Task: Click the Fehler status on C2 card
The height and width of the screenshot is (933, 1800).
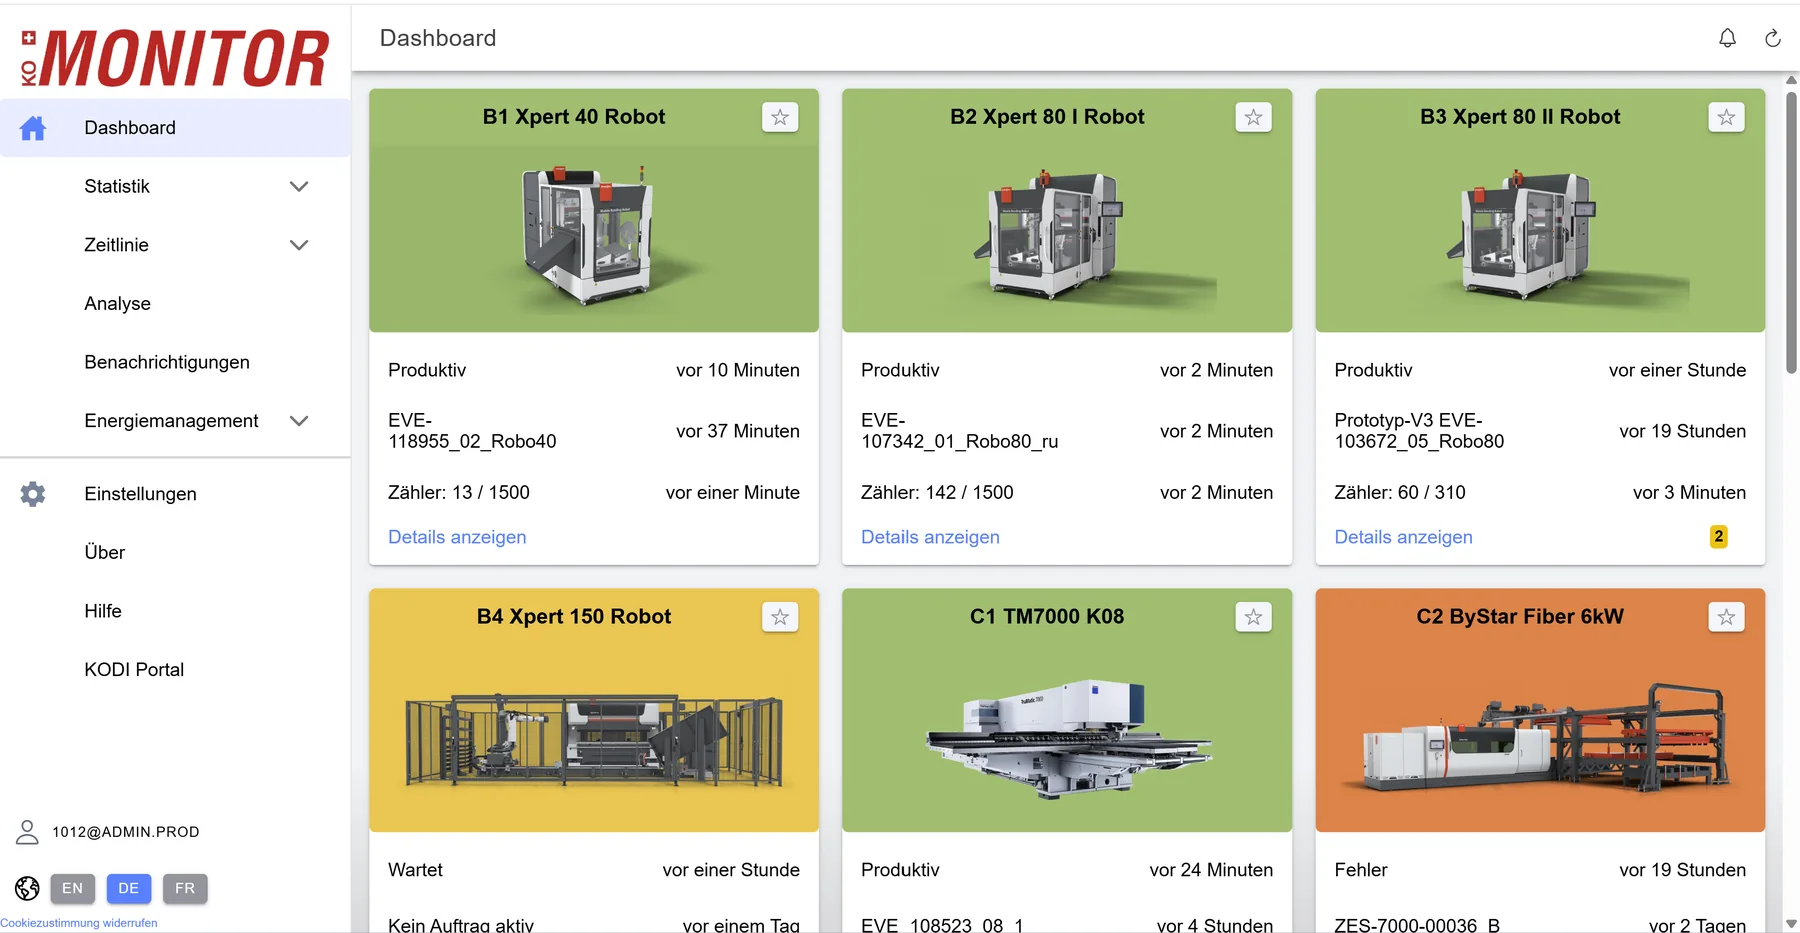Action: pyautogui.click(x=1361, y=870)
